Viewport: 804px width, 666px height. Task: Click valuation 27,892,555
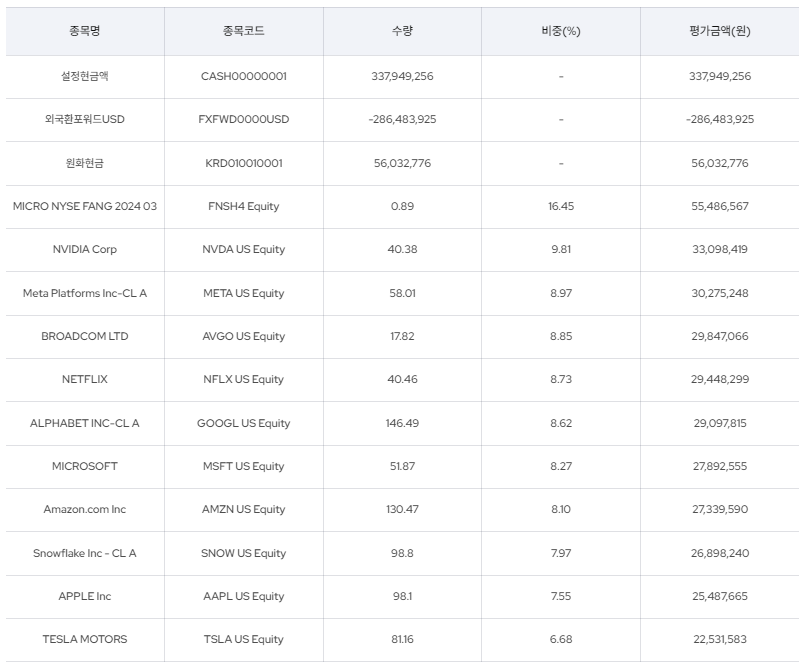tap(720, 467)
